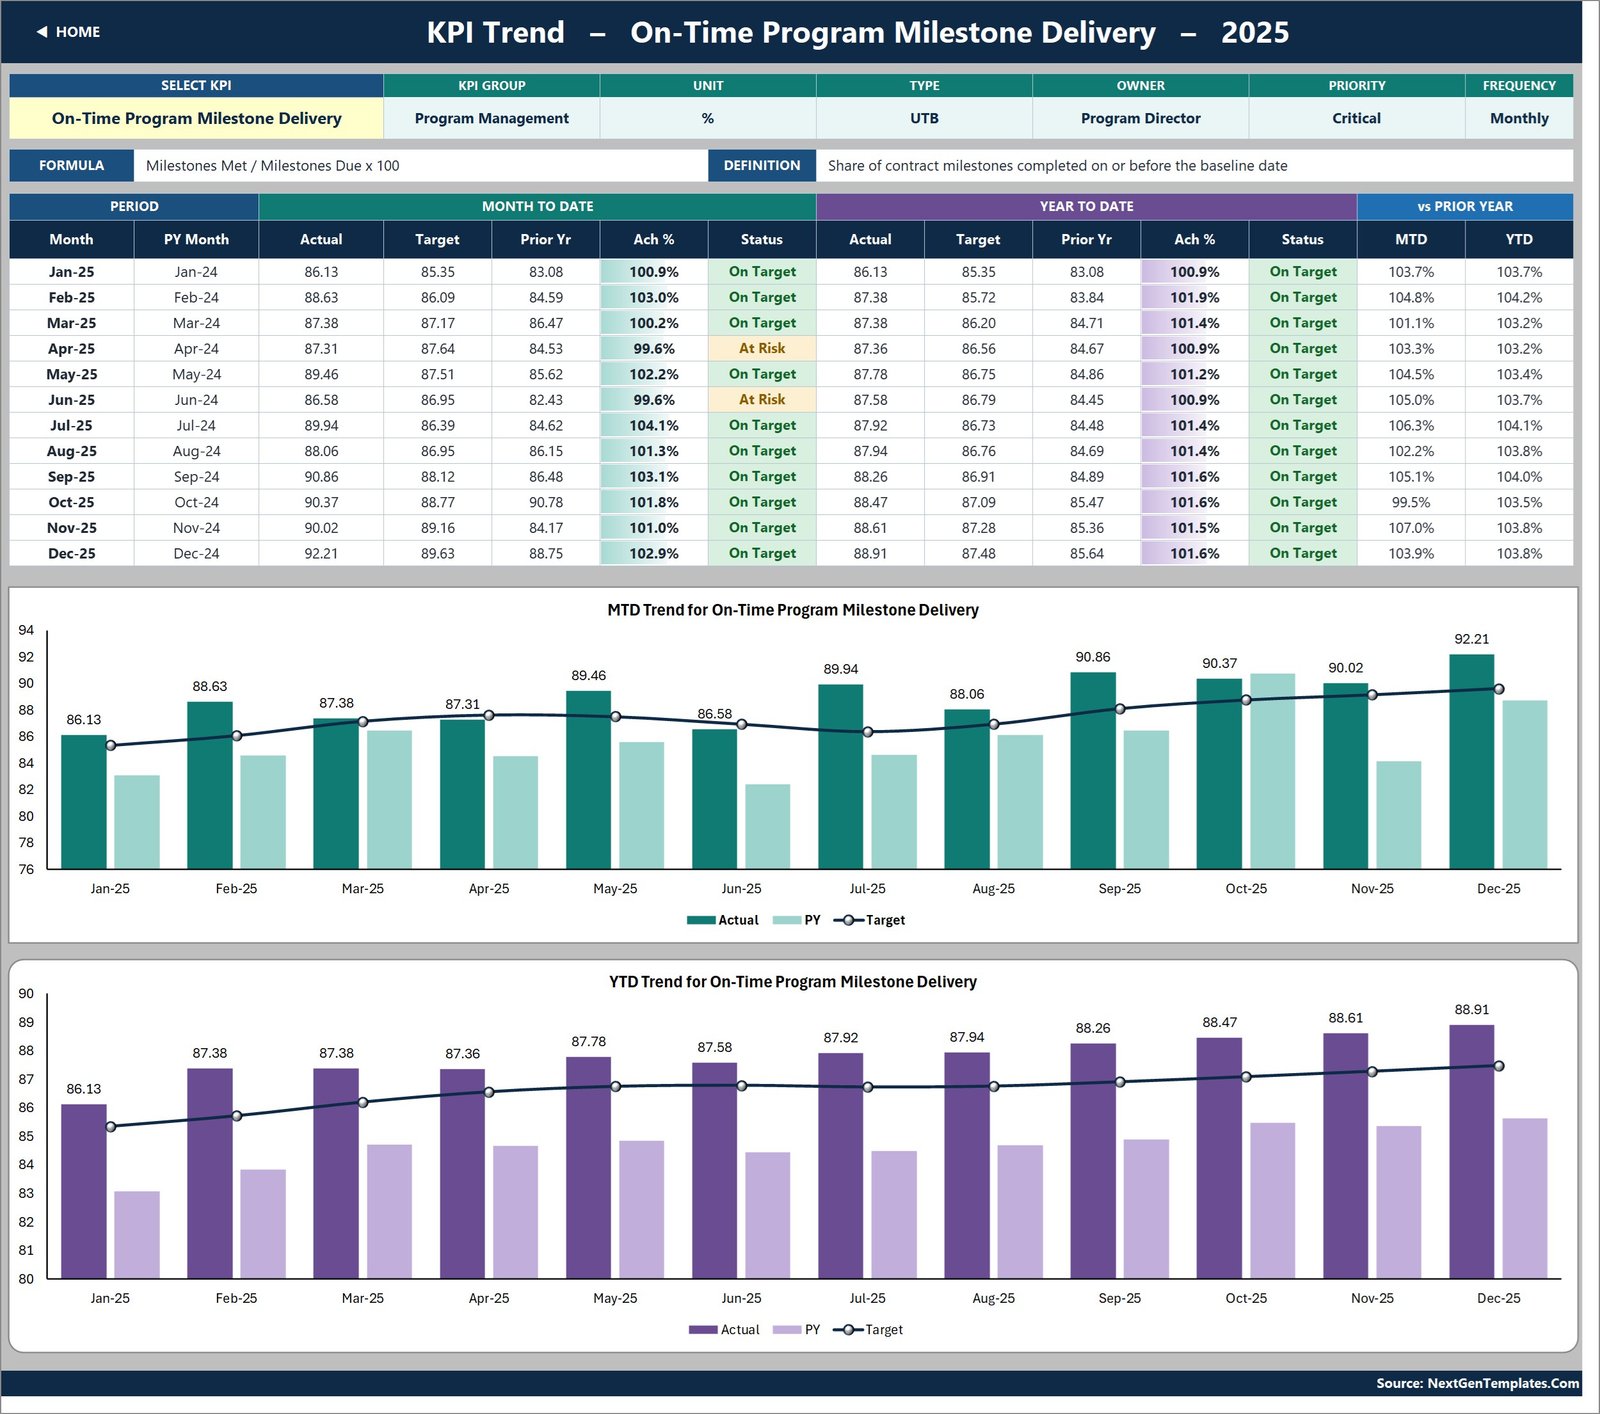Image resolution: width=1600 pixels, height=1414 pixels.
Task: Click data label 89.94 in the MTD chart
Action: click(x=841, y=669)
